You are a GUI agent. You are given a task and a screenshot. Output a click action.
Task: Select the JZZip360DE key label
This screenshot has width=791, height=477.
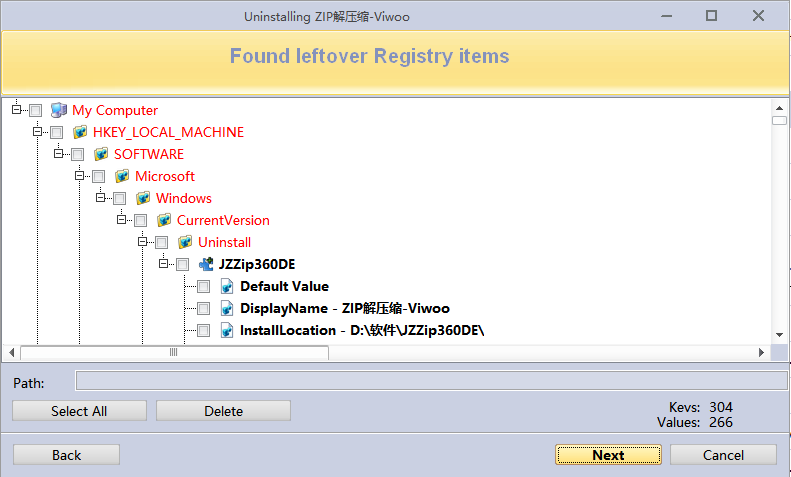pos(257,264)
